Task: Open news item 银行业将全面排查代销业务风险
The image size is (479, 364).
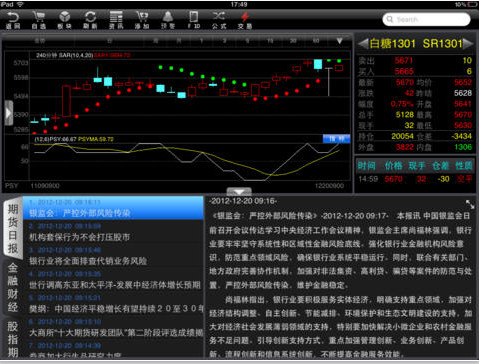Action: coord(113,256)
